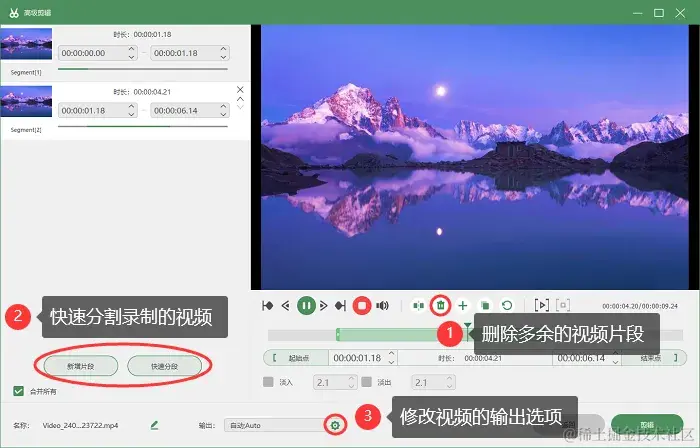
Task: Decrease the Segment[1] start time with down arrow
Action: pos(131,57)
